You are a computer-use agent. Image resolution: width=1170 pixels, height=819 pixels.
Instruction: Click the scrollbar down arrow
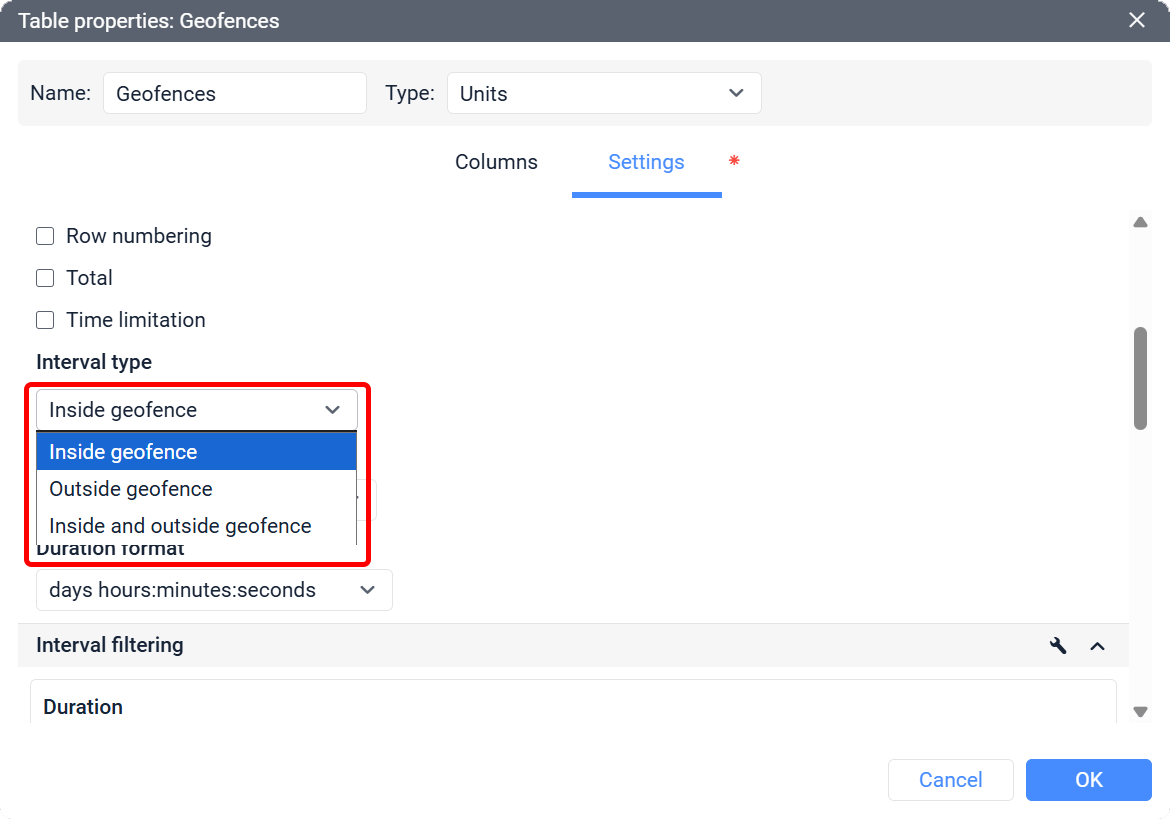pyautogui.click(x=1140, y=711)
